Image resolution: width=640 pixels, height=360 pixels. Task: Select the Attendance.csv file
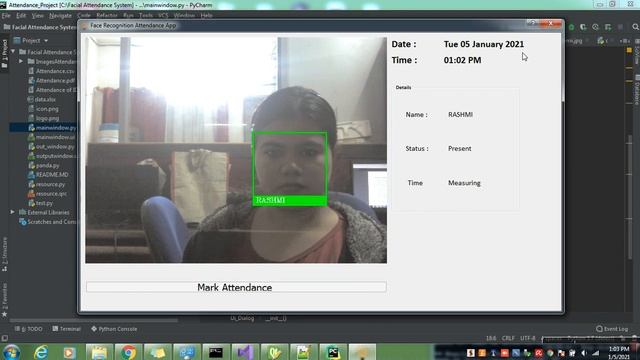point(51,71)
